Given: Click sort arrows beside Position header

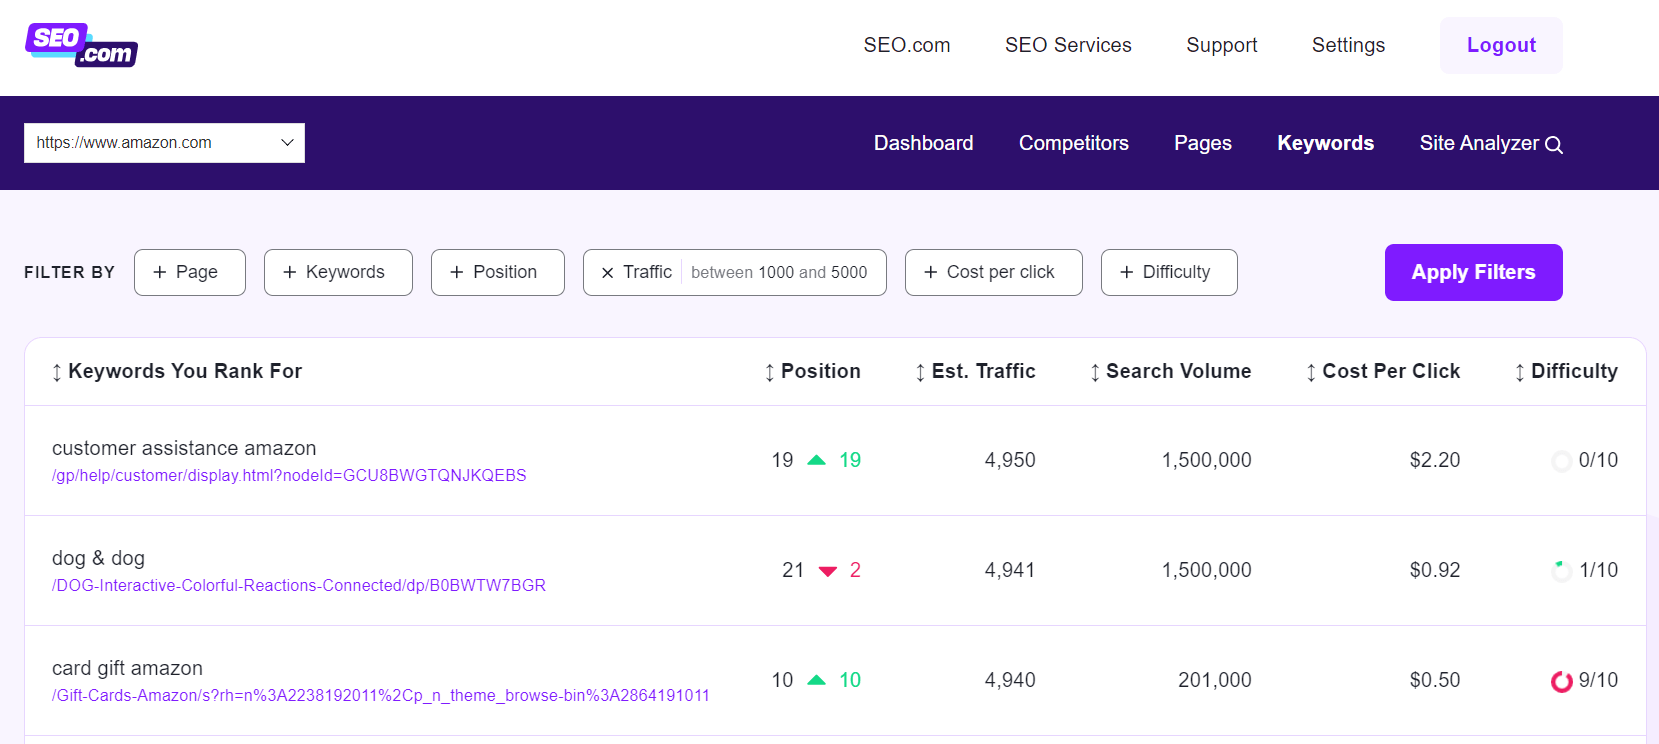Looking at the screenshot, I should [x=769, y=372].
